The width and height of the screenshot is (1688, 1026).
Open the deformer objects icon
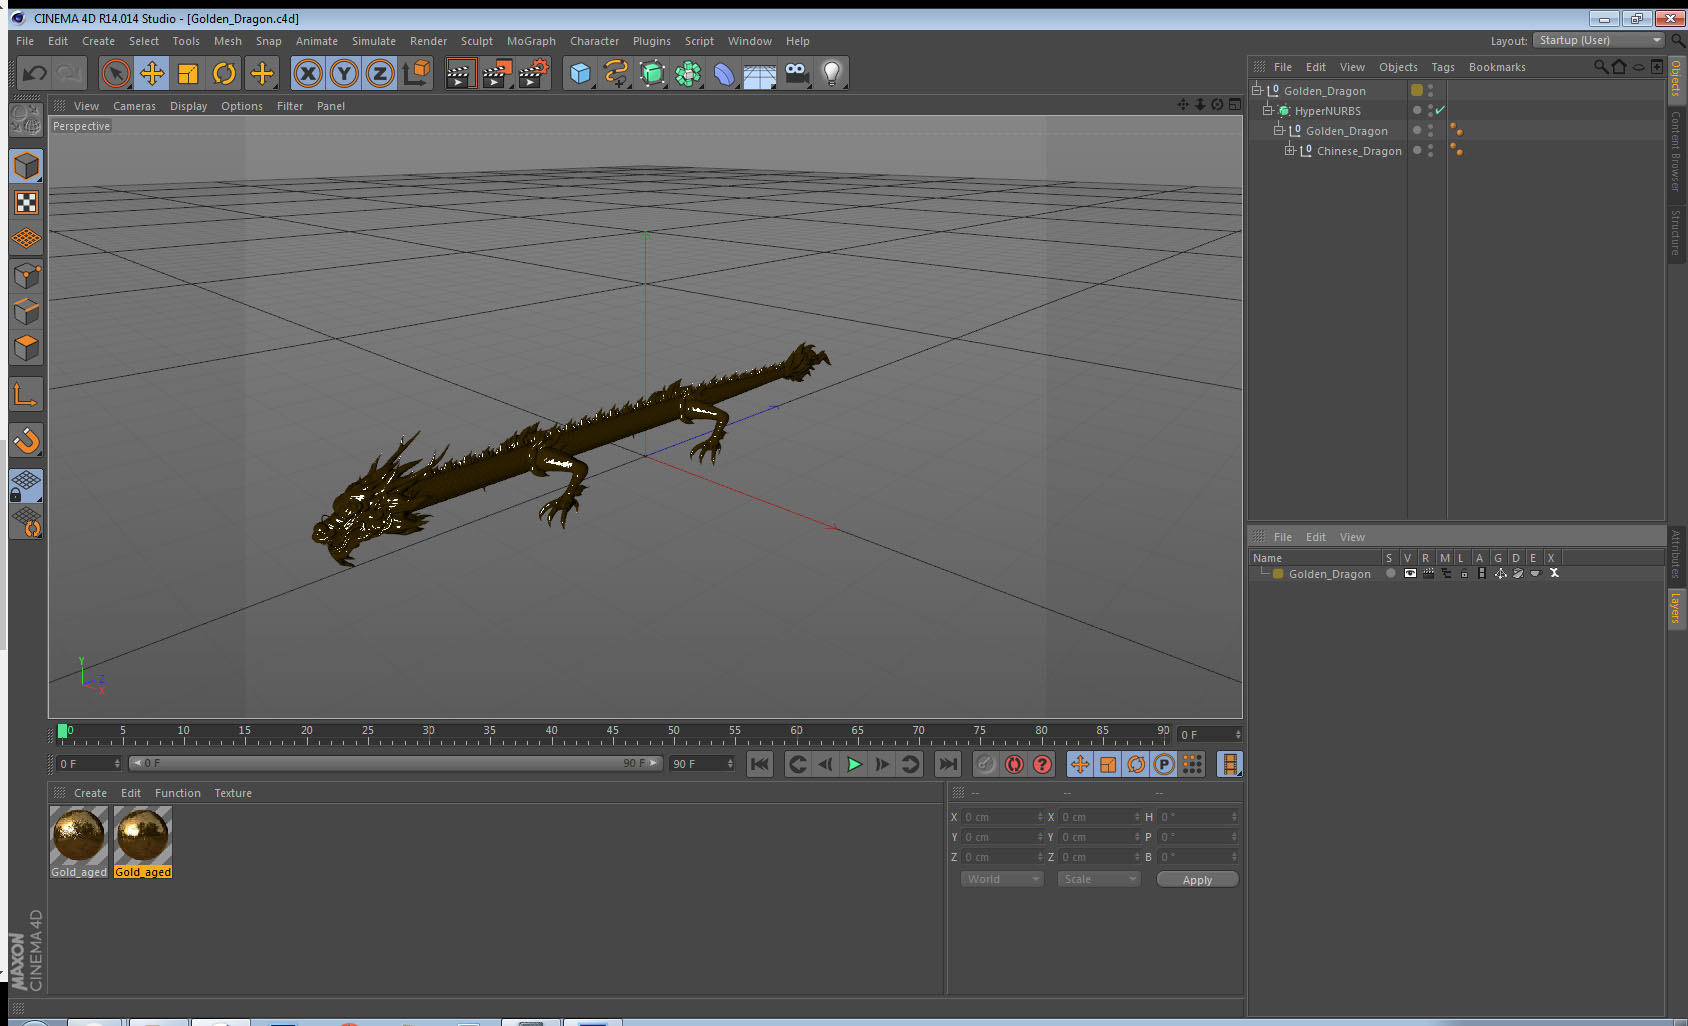click(x=724, y=73)
